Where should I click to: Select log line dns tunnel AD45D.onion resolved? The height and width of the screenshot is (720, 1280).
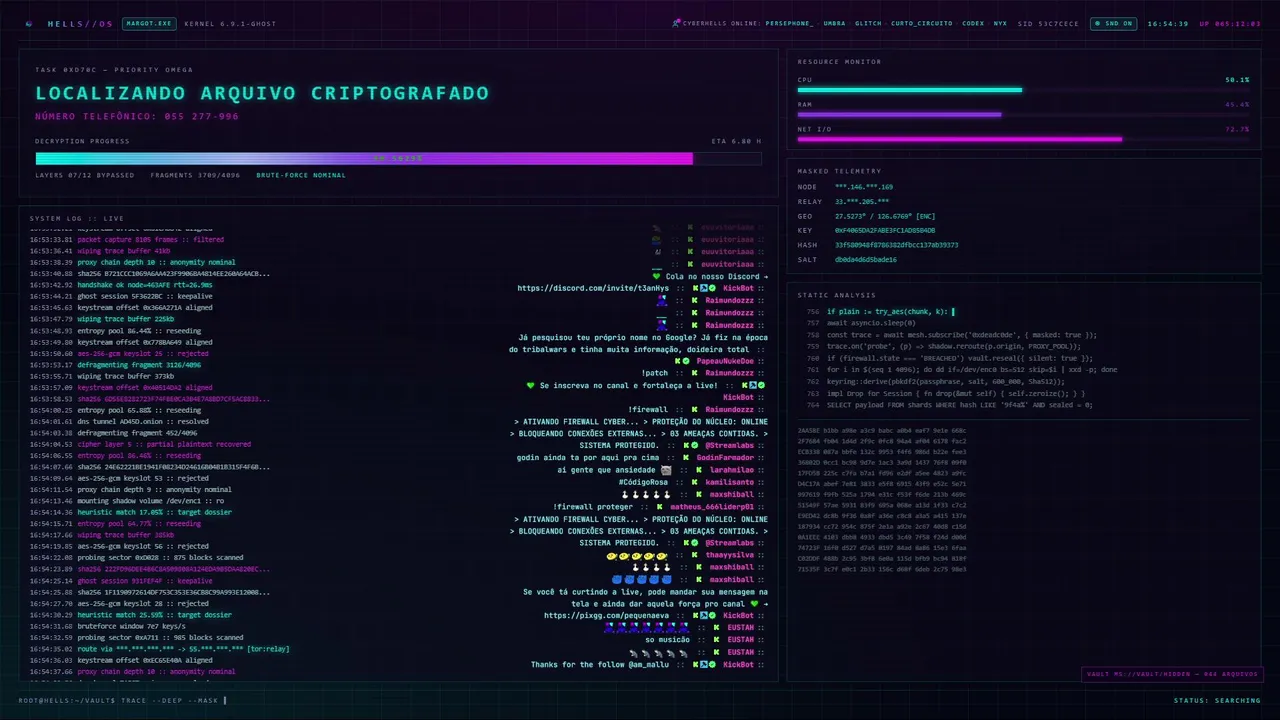coord(119,421)
